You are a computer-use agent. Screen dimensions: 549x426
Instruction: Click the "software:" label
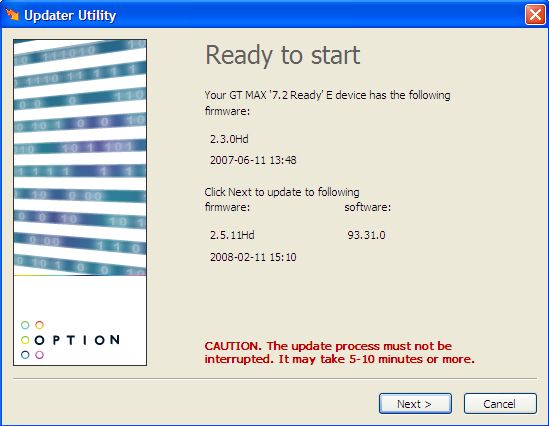[367, 207]
